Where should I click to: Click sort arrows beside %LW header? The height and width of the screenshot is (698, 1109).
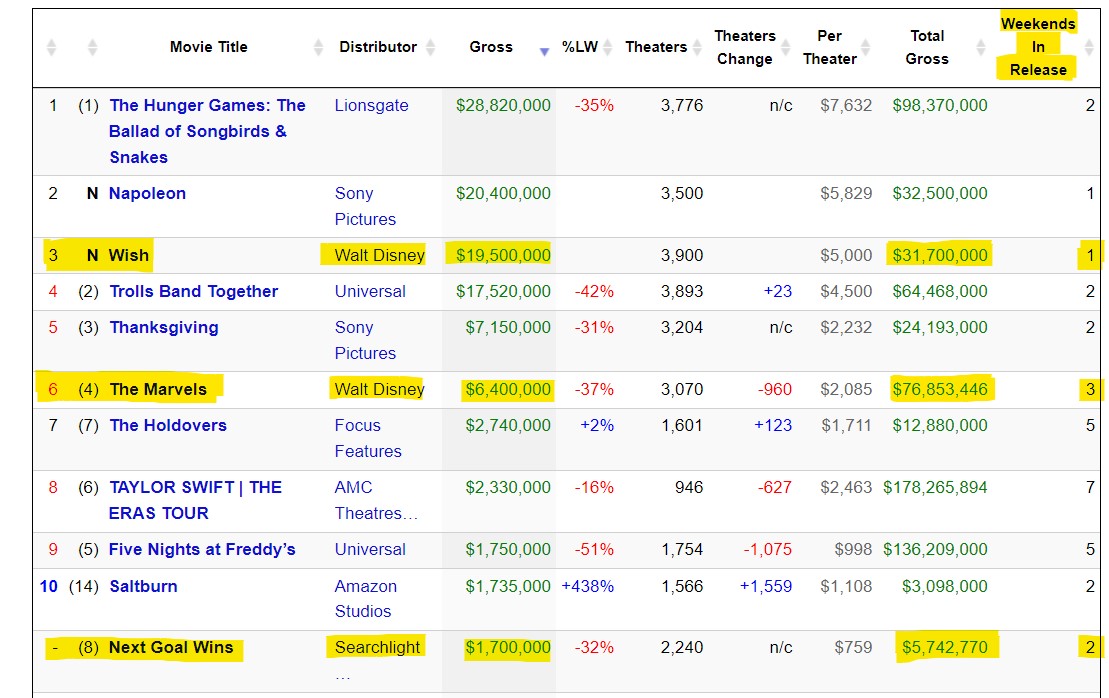pyautogui.click(x=607, y=48)
